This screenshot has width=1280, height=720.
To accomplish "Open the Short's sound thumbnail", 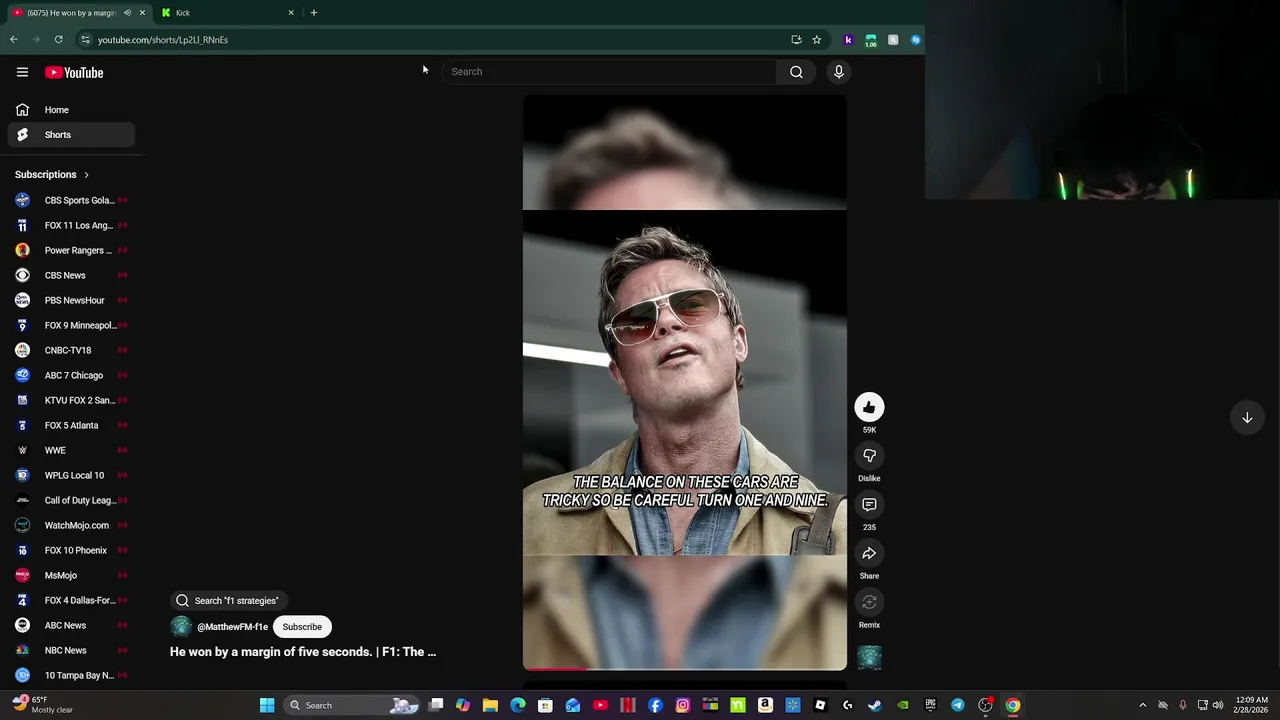I will (x=869, y=657).
